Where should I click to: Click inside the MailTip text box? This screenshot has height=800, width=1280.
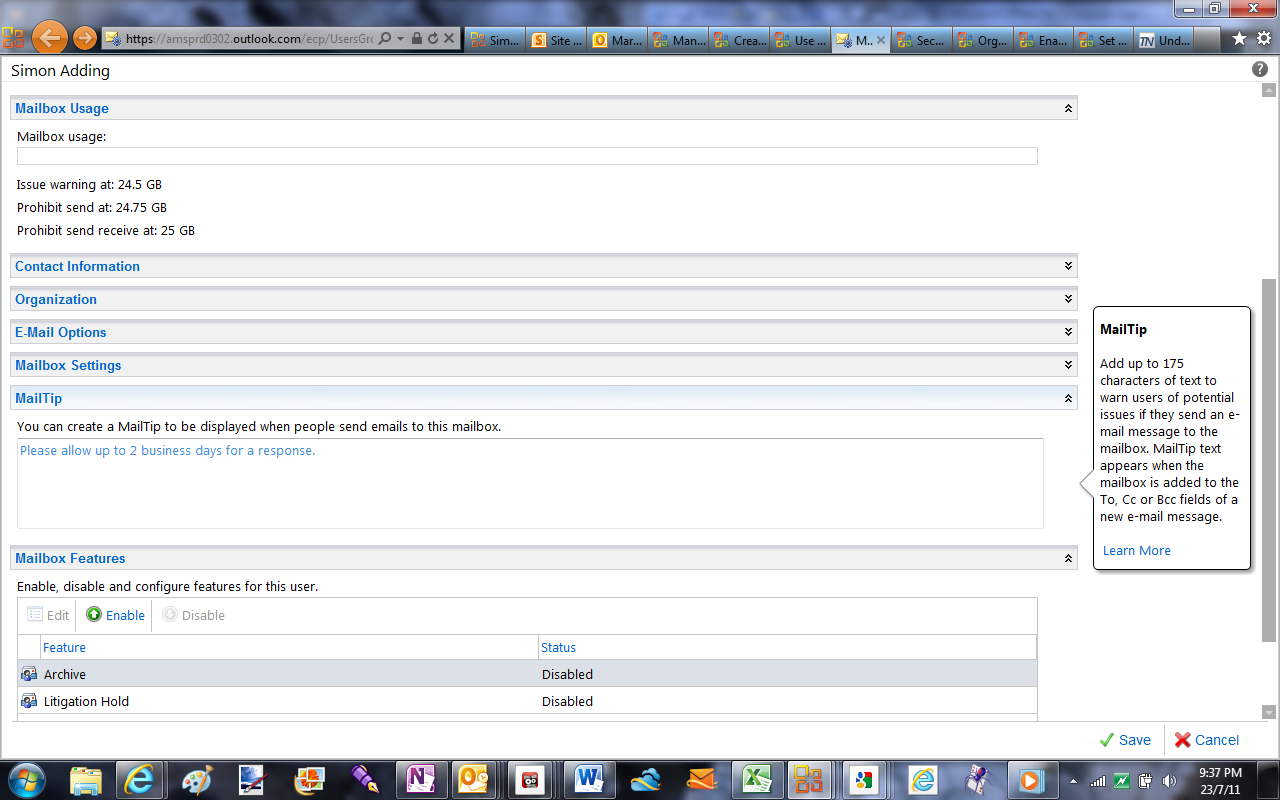(530, 483)
